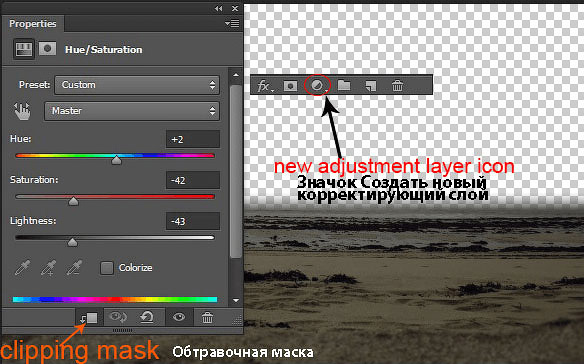Create a new layer
The width and height of the screenshot is (584, 364).
click(371, 86)
